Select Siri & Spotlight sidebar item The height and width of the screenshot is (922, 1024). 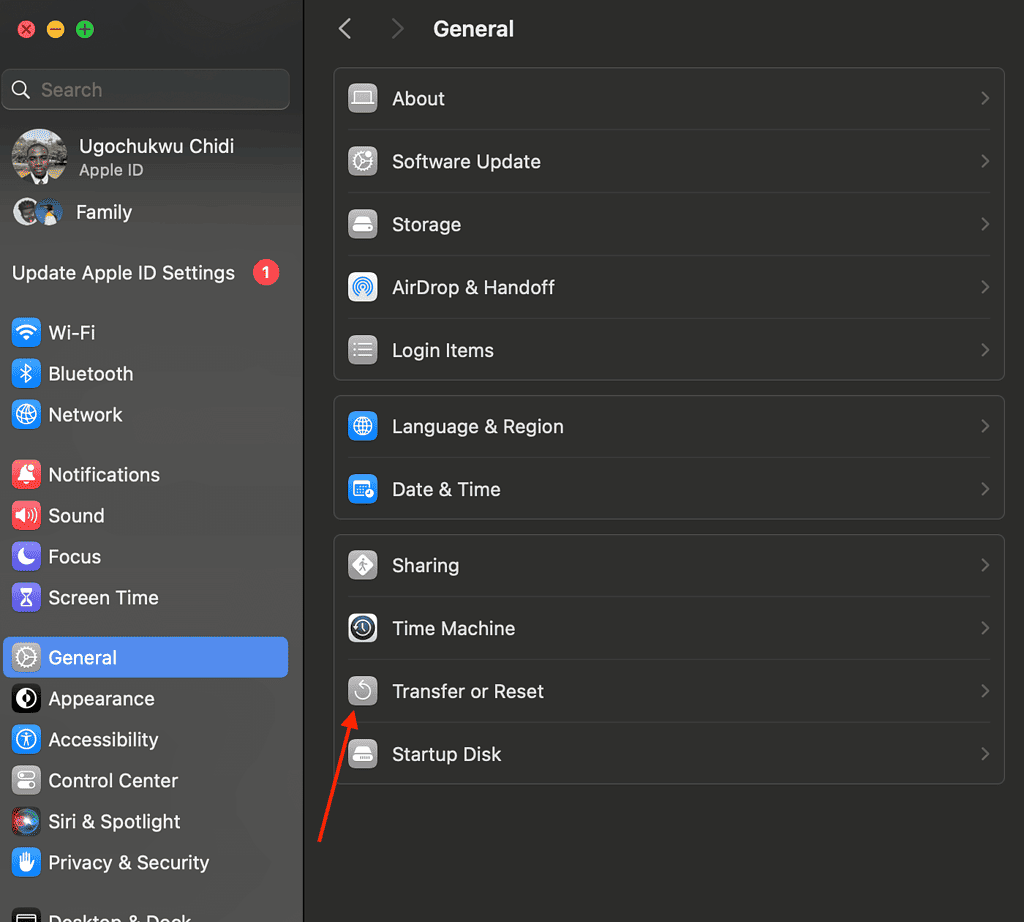point(114,821)
